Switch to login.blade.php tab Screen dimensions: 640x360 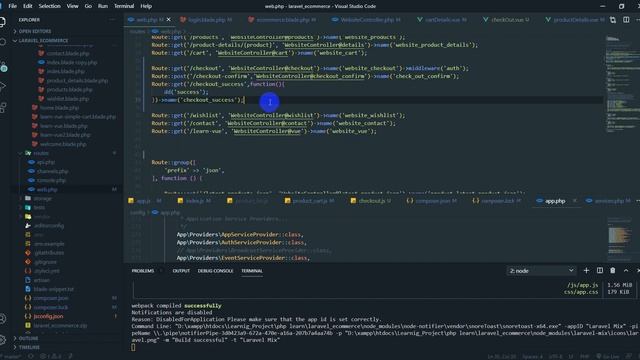[x=206, y=20]
